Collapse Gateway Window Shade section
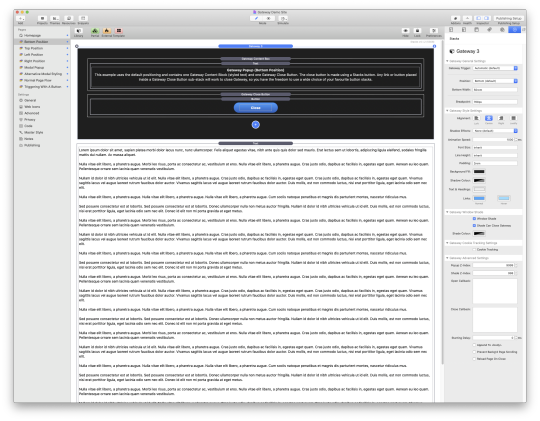 coord(447,212)
